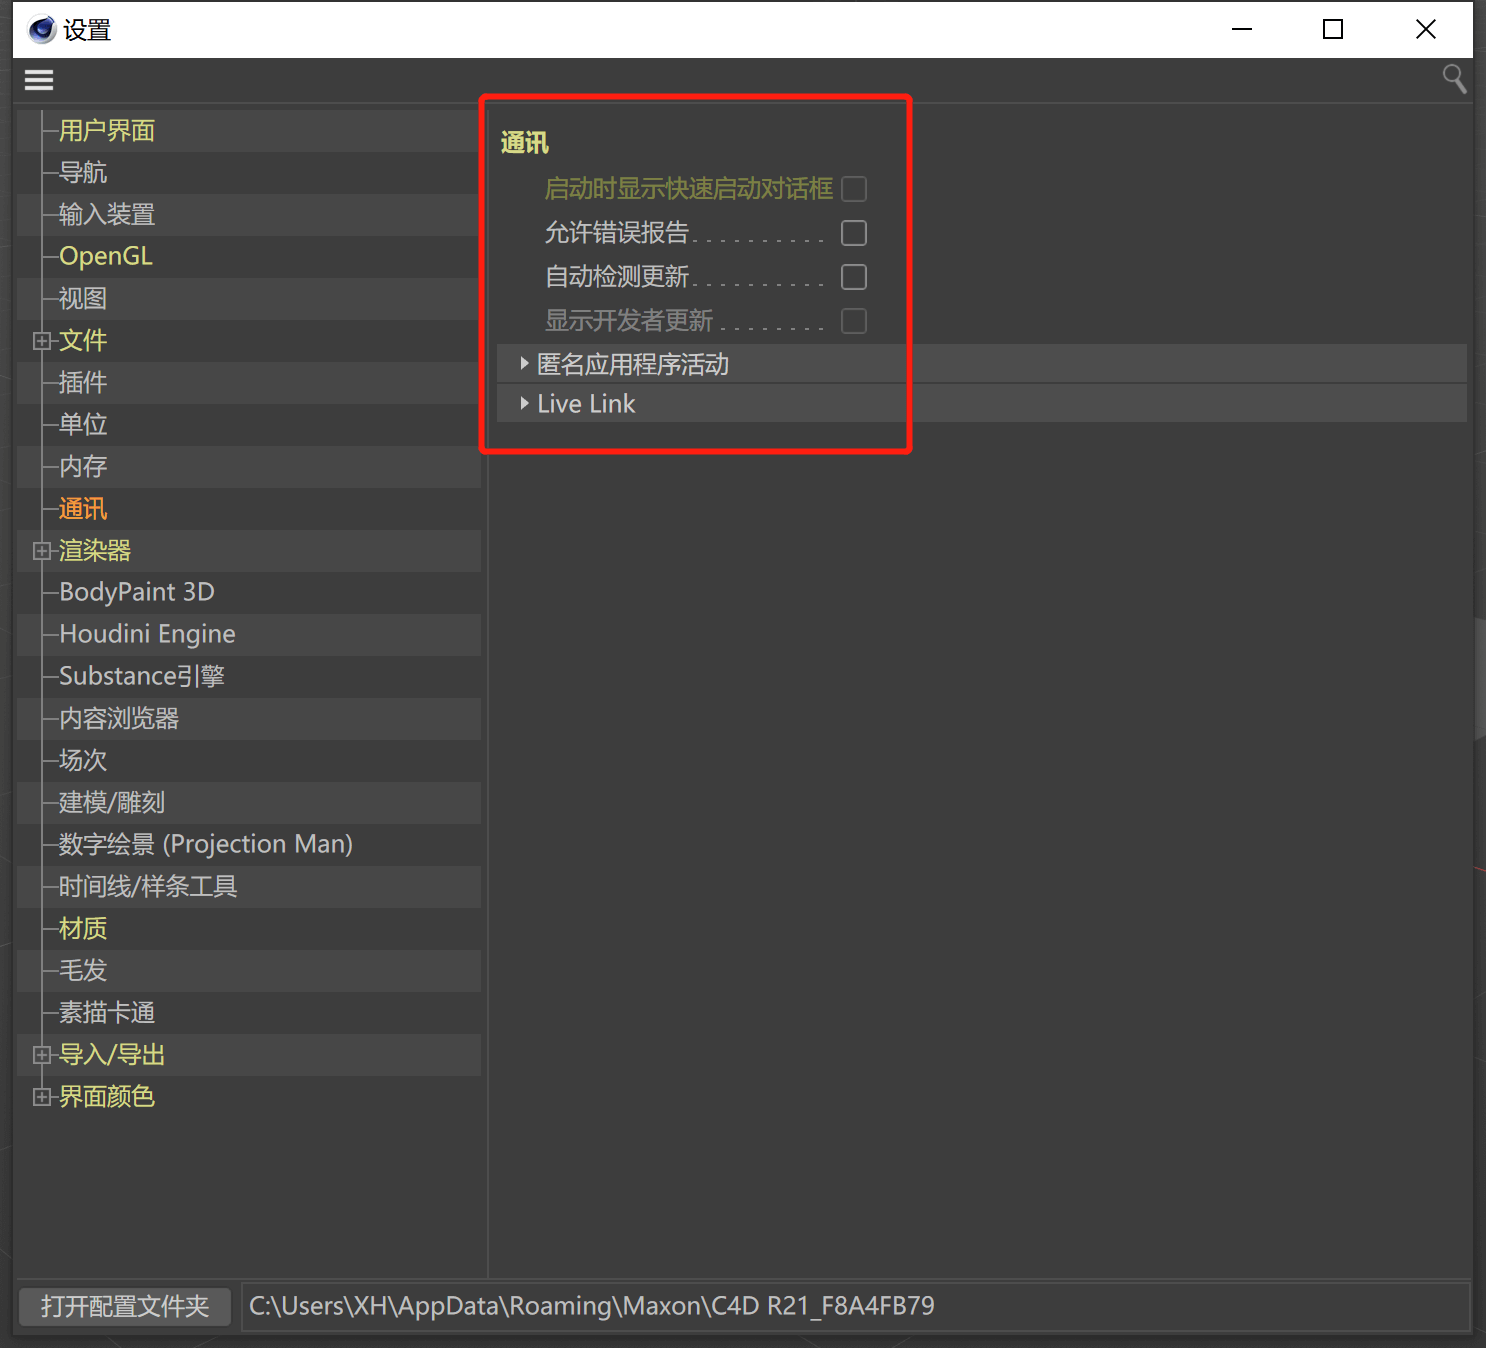The height and width of the screenshot is (1348, 1486).
Task: Toggle 启动时显示快速启动对话框 checkbox
Action: pyautogui.click(x=854, y=189)
